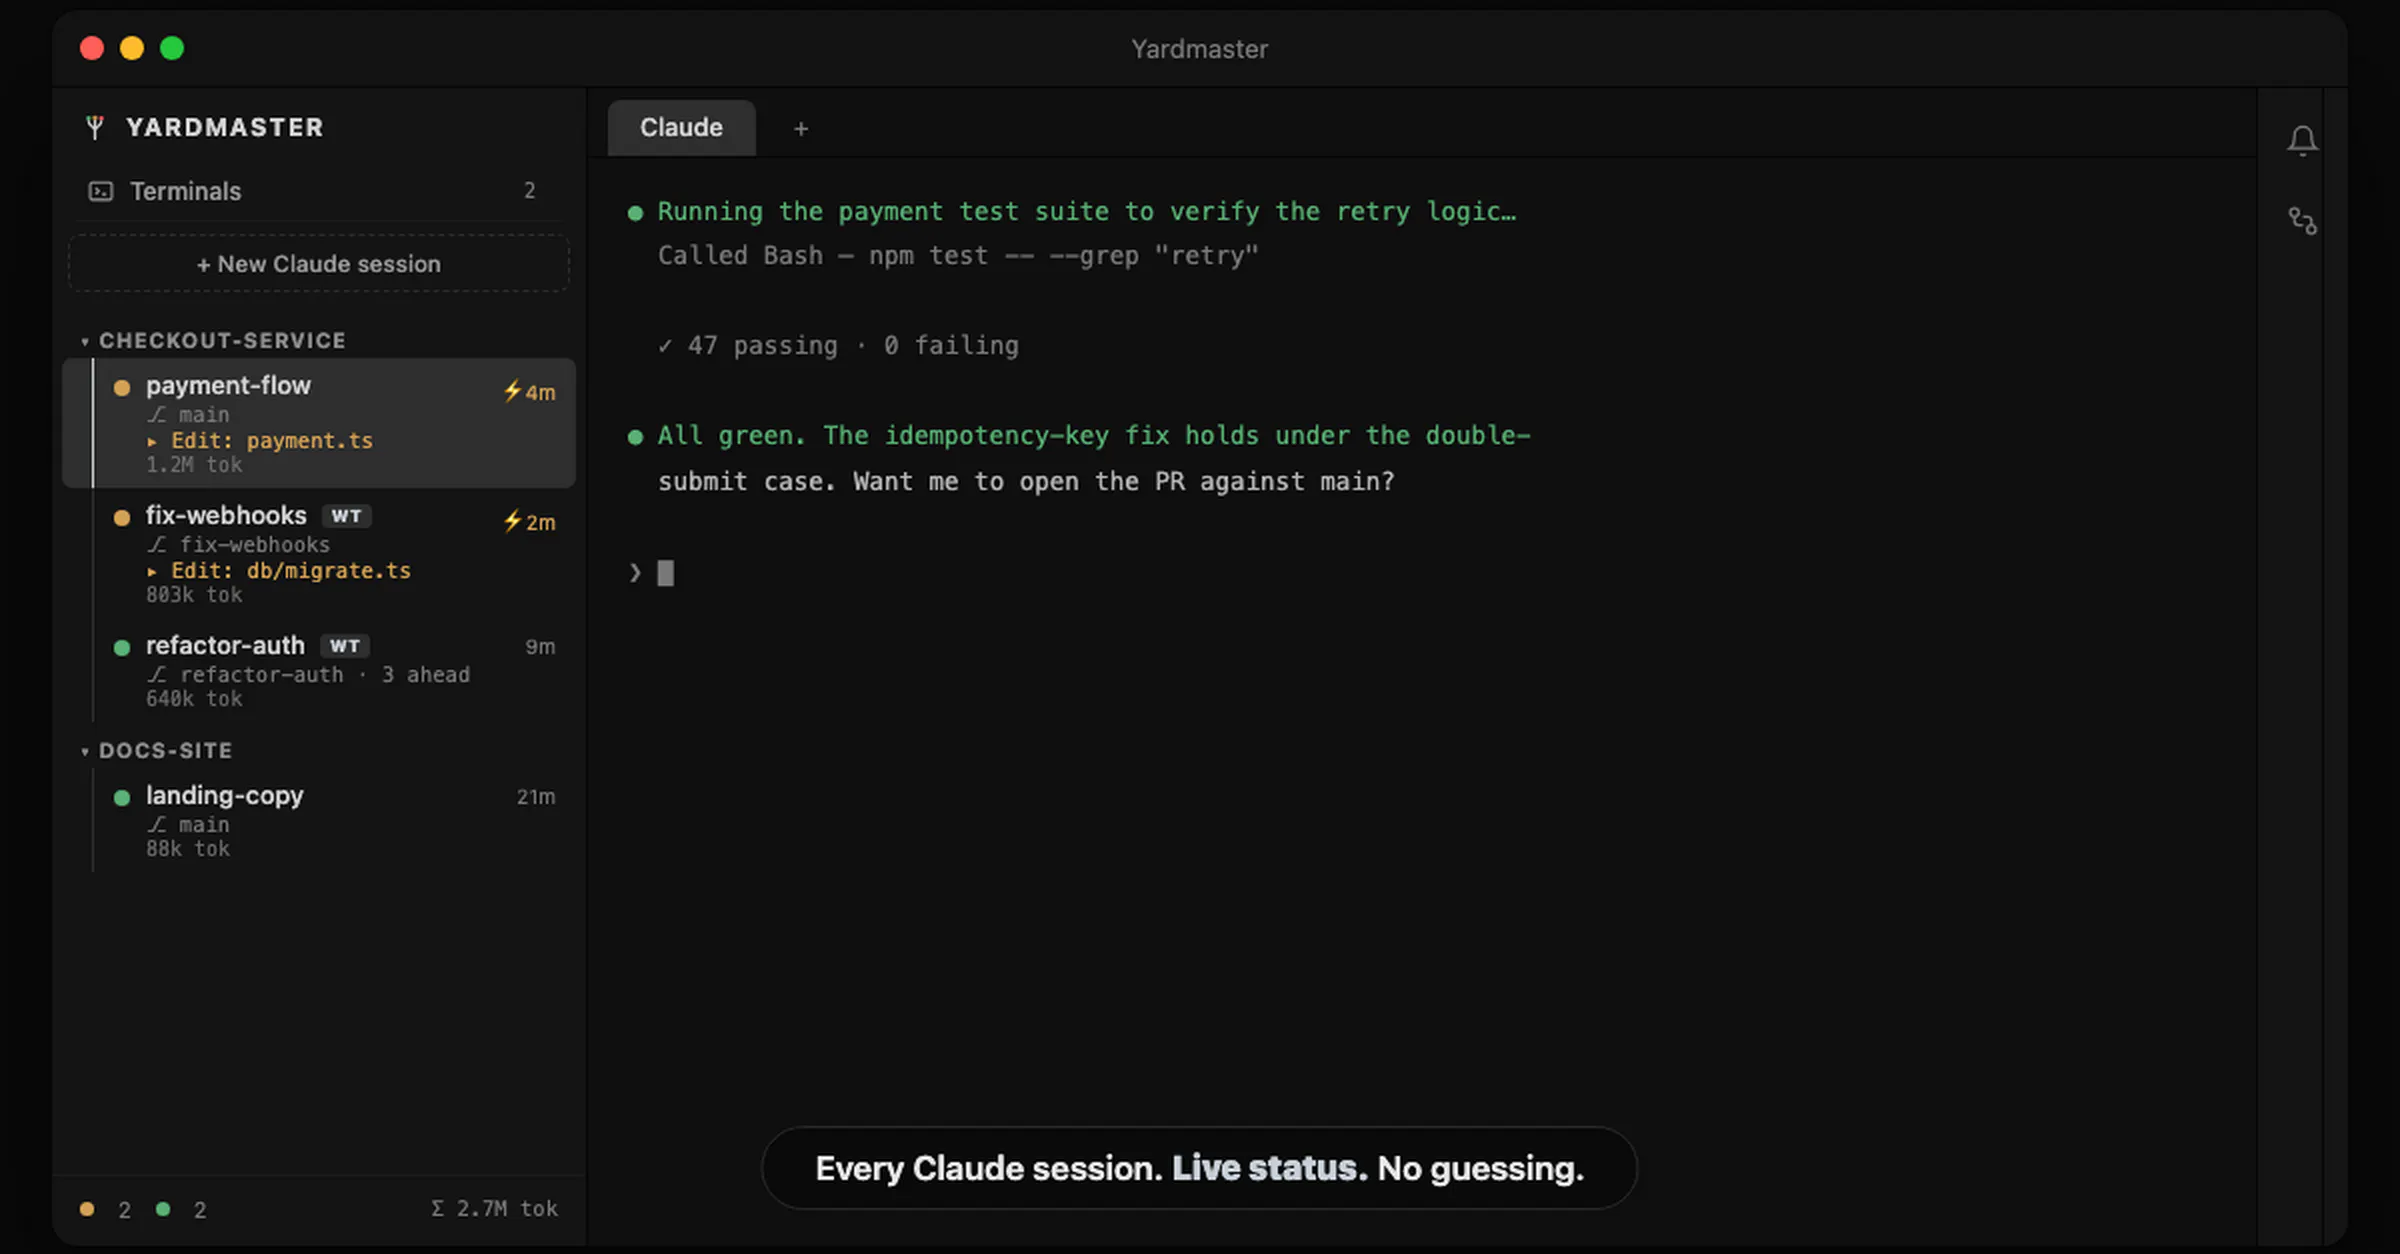Select the payment-flow session

tap(319, 423)
